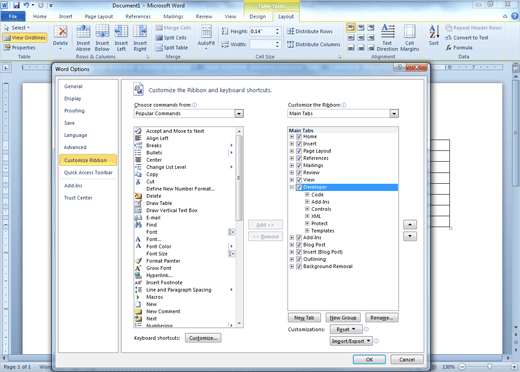Uncheck the Home tab checkbox
The image size is (520, 372).
pyautogui.click(x=299, y=137)
